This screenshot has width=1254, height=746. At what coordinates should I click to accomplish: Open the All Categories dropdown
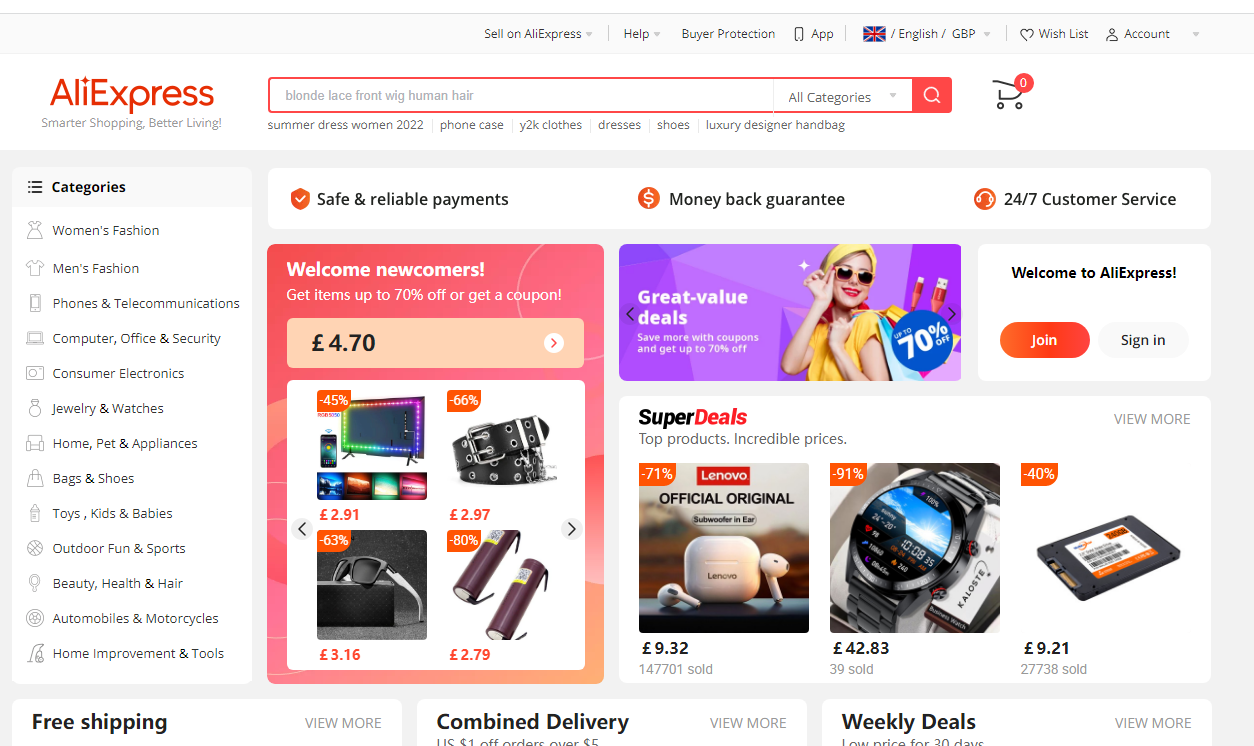tap(842, 96)
